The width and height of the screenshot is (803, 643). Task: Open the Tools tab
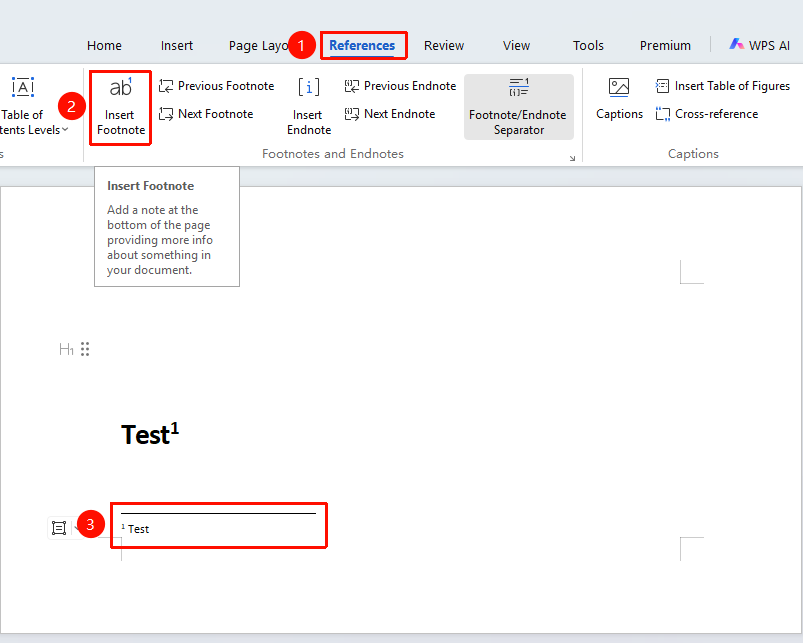tap(588, 46)
